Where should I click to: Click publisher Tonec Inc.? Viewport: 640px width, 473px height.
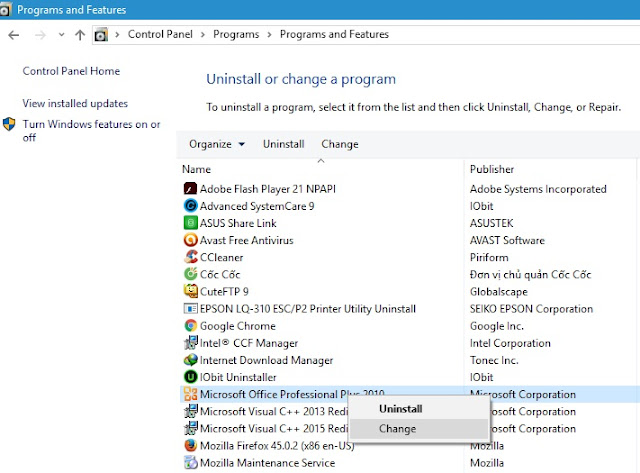click(x=494, y=360)
